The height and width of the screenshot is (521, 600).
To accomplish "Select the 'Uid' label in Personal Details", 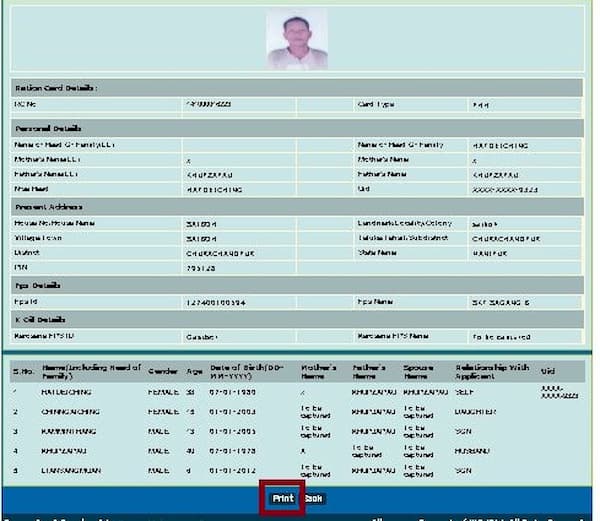I will point(364,189).
